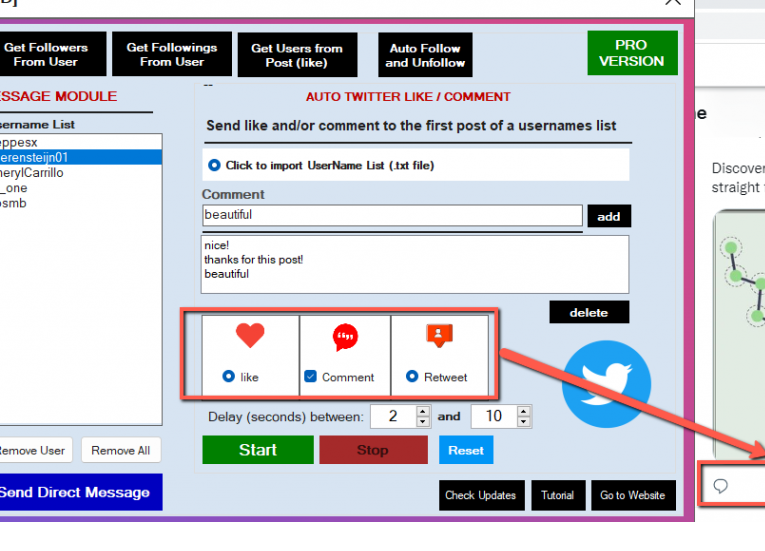The width and height of the screenshot is (765, 551).
Task: Click the delete comment button
Action: (x=589, y=312)
